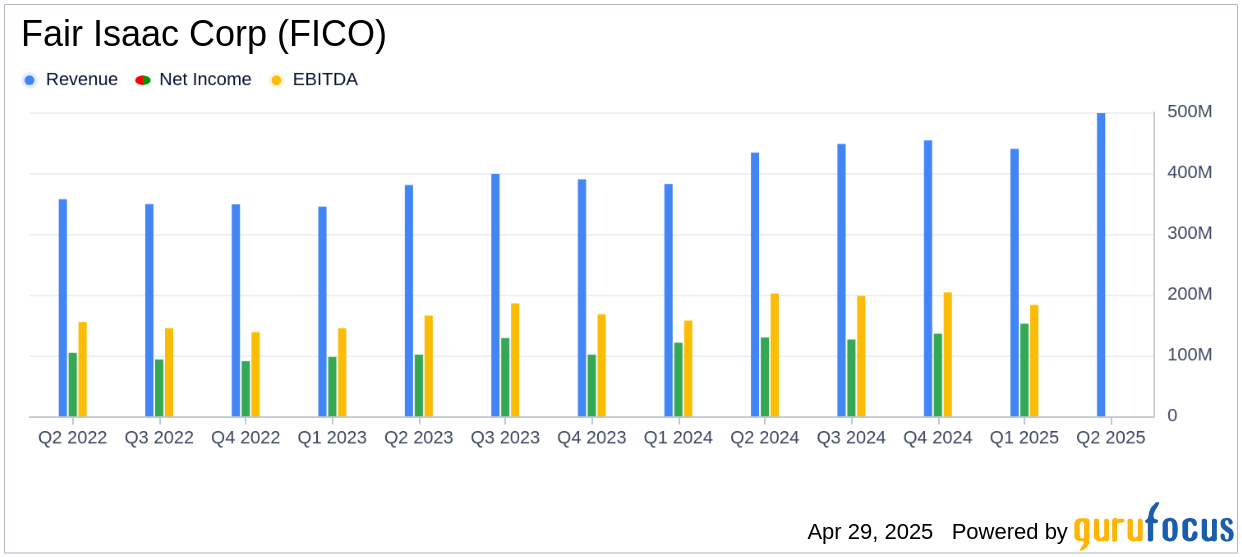Click the Q4 2023 x-axis label
This screenshot has width=1242, height=557.
pos(592,438)
